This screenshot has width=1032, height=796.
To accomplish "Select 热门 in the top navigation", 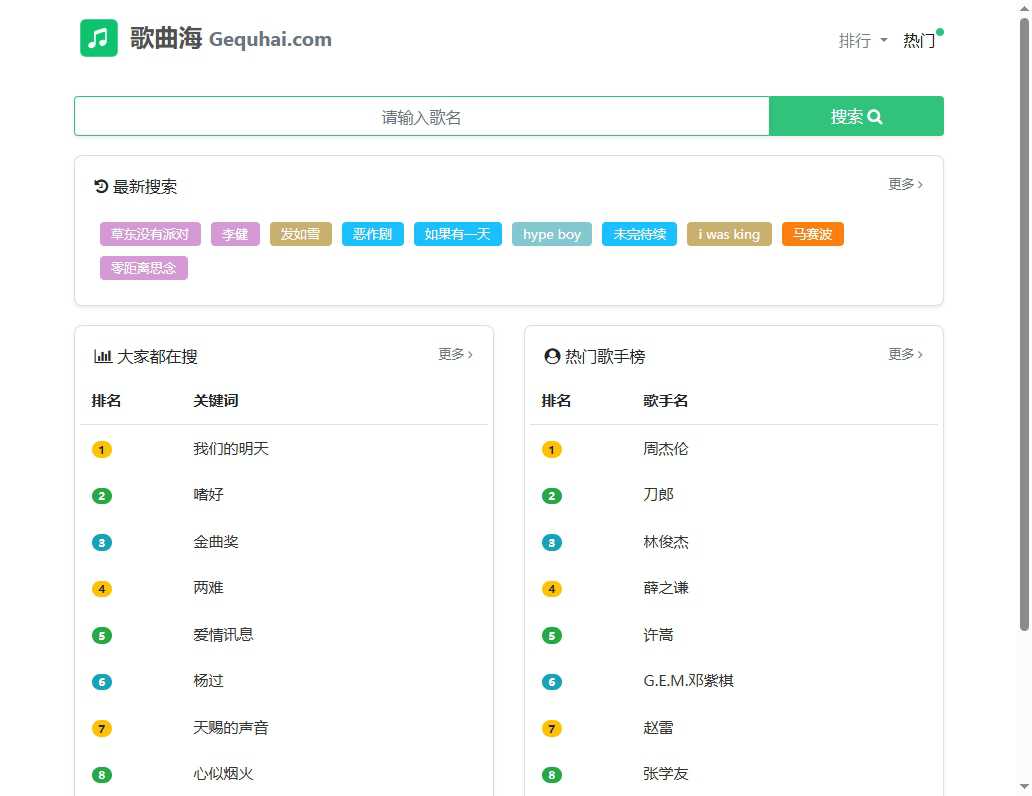I will (917, 41).
